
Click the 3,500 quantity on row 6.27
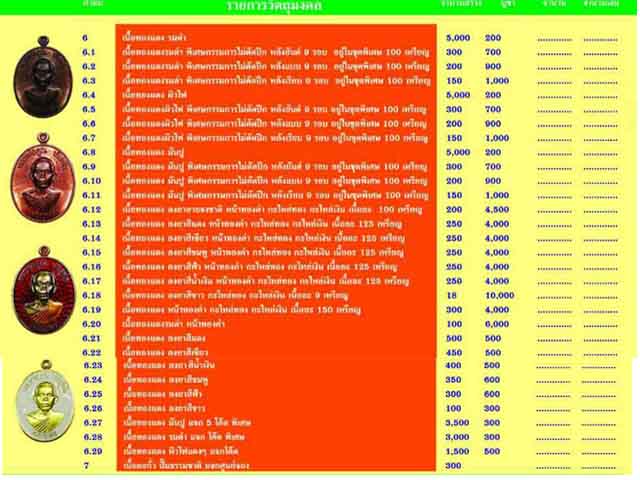[457, 422]
